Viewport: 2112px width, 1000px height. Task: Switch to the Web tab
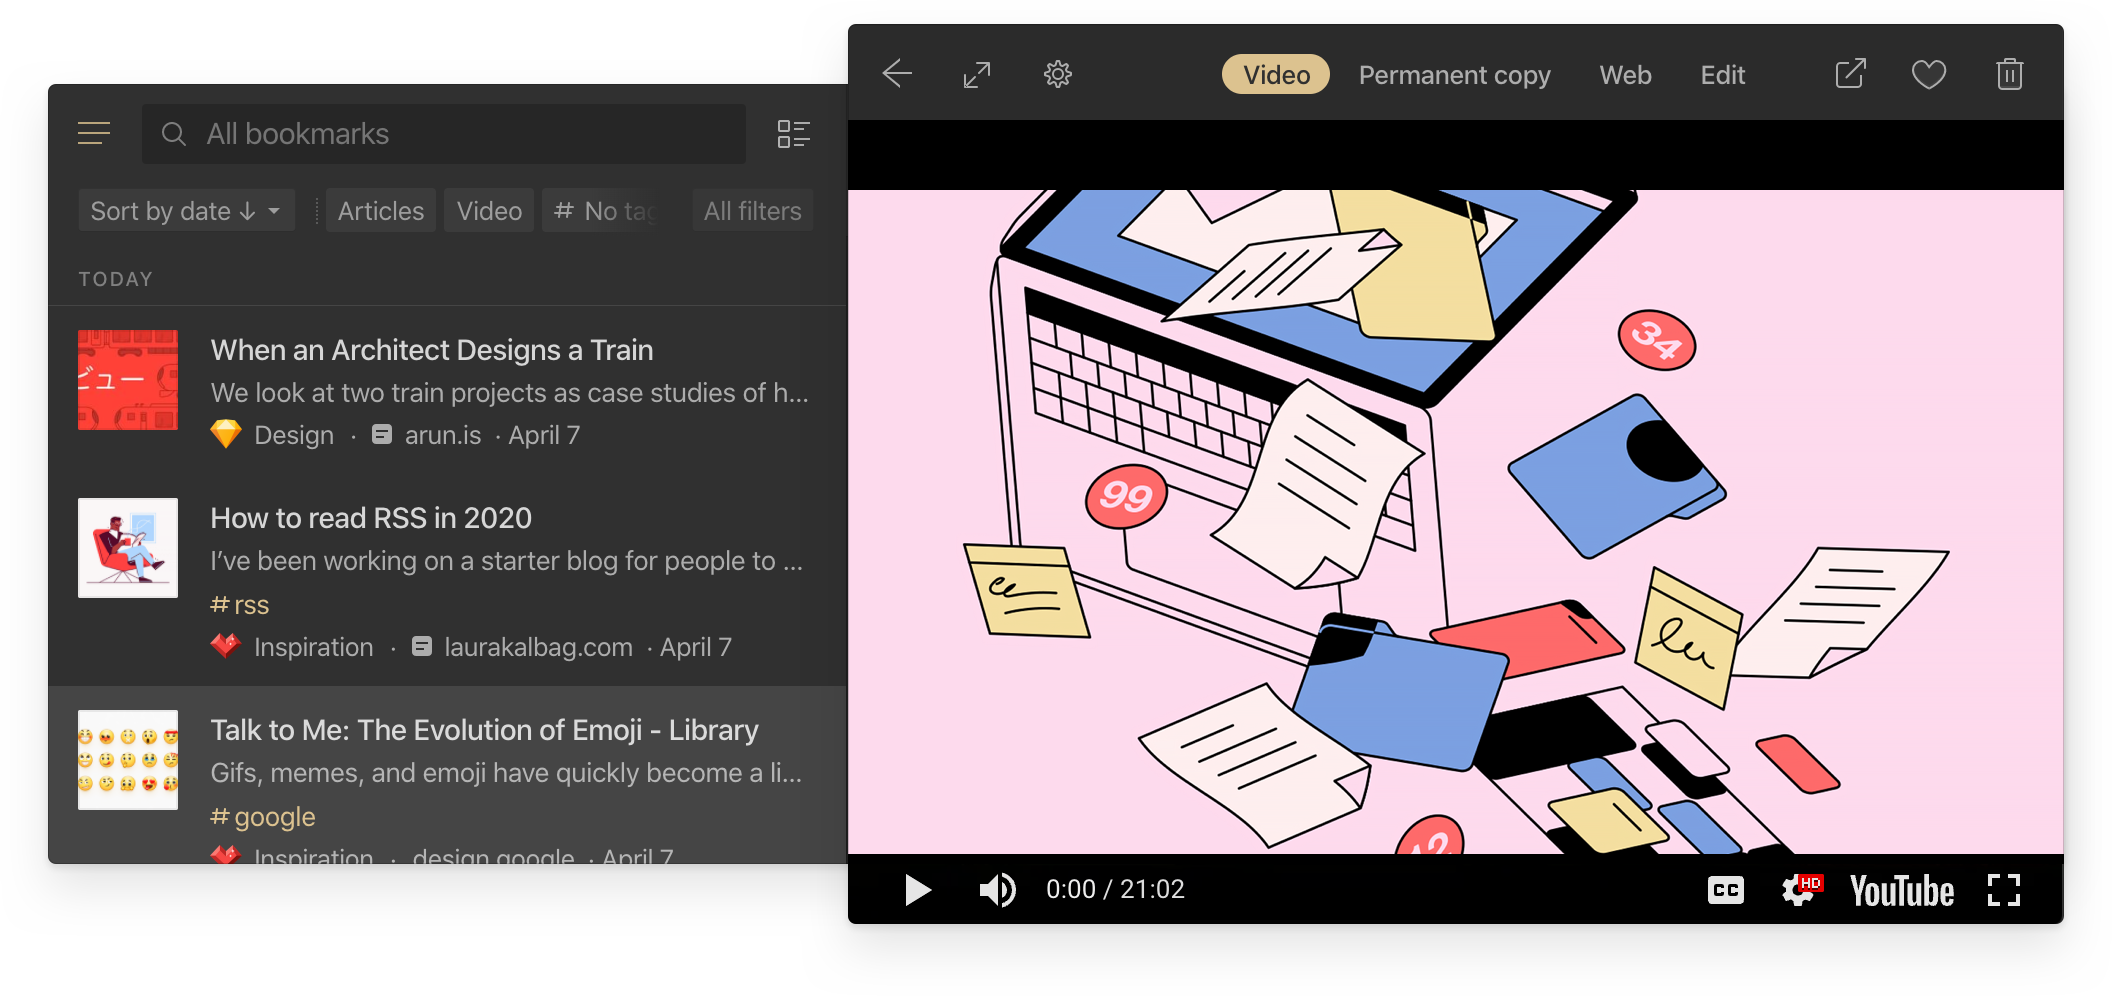coord(1625,74)
